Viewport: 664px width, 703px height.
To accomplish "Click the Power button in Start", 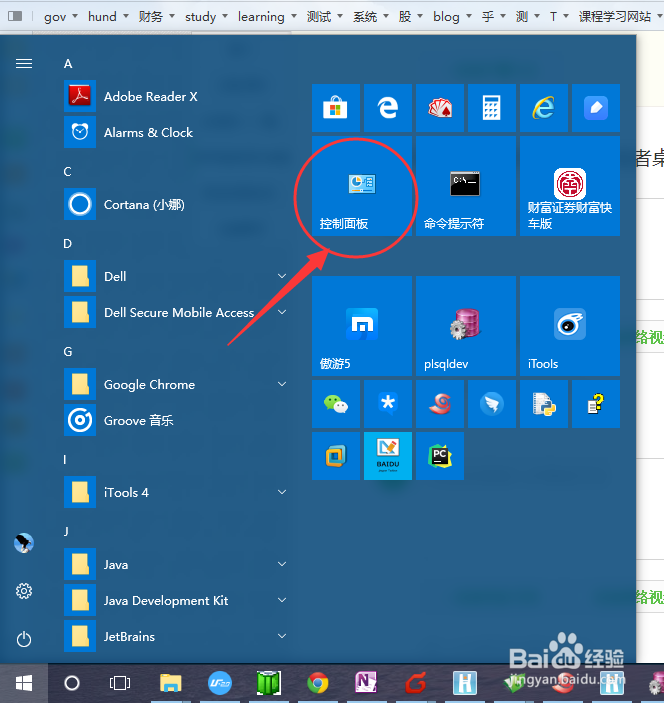I will pyautogui.click(x=24, y=639).
